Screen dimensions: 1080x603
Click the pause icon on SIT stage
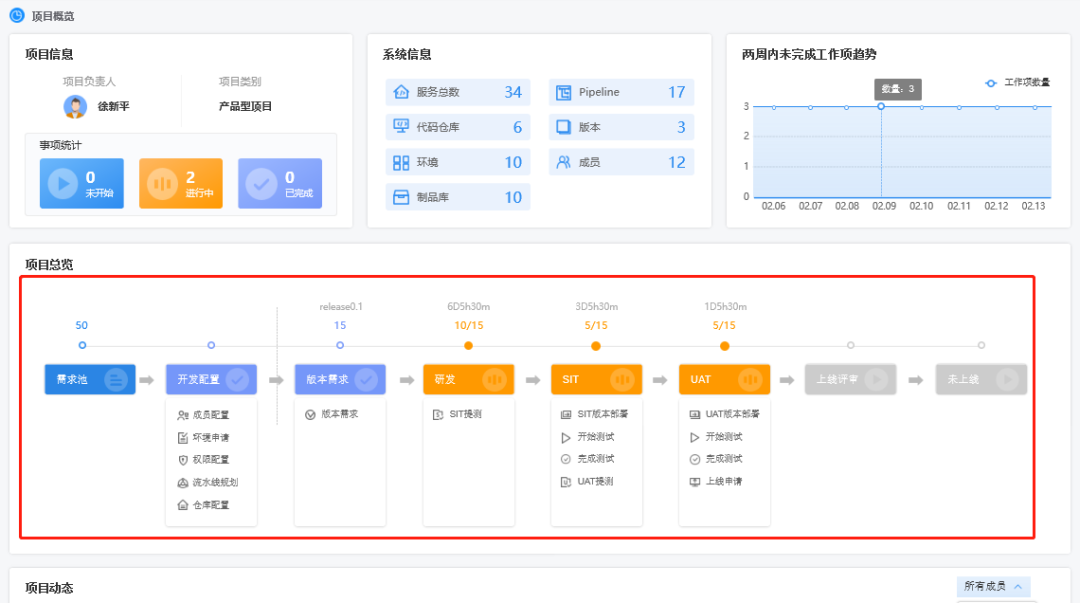point(623,379)
